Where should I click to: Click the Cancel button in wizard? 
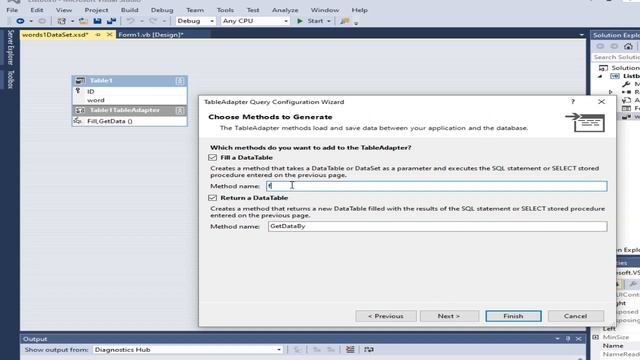[576, 316]
